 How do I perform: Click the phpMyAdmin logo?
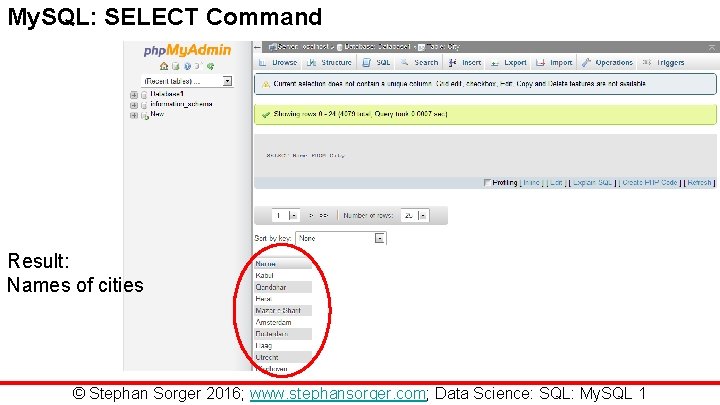tap(187, 50)
